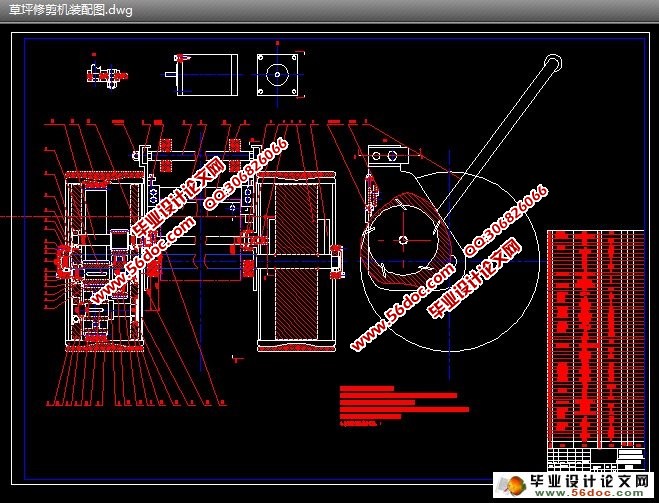Open the www.56doc.com logo link

(x=589, y=493)
